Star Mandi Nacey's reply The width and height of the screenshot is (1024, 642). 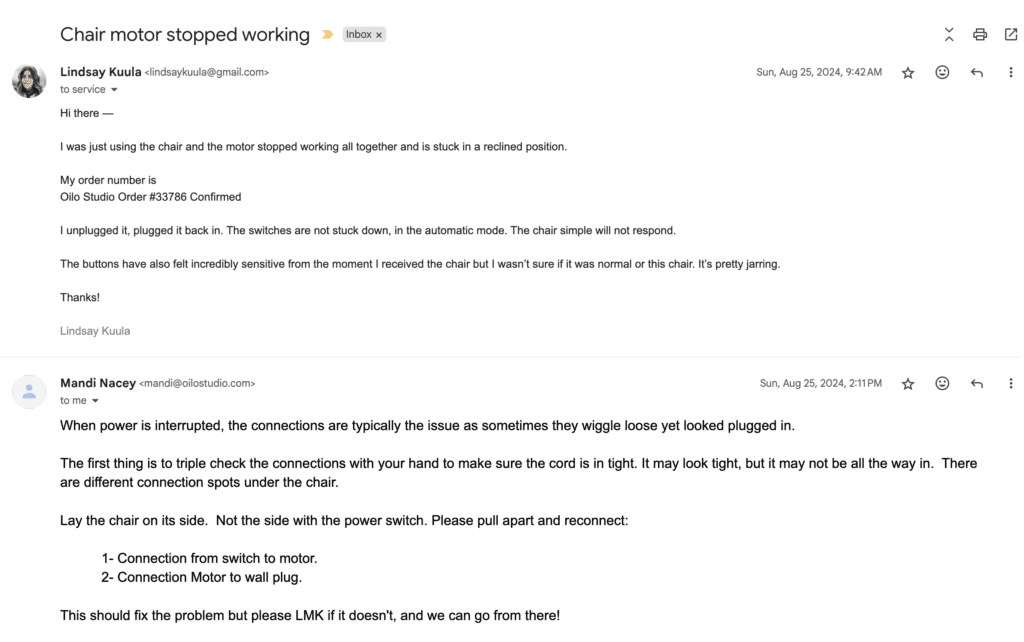click(x=908, y=383)
